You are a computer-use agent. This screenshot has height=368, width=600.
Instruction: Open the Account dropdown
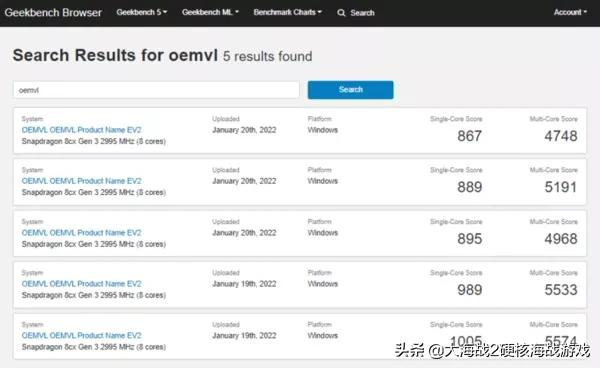pos(570,12)
